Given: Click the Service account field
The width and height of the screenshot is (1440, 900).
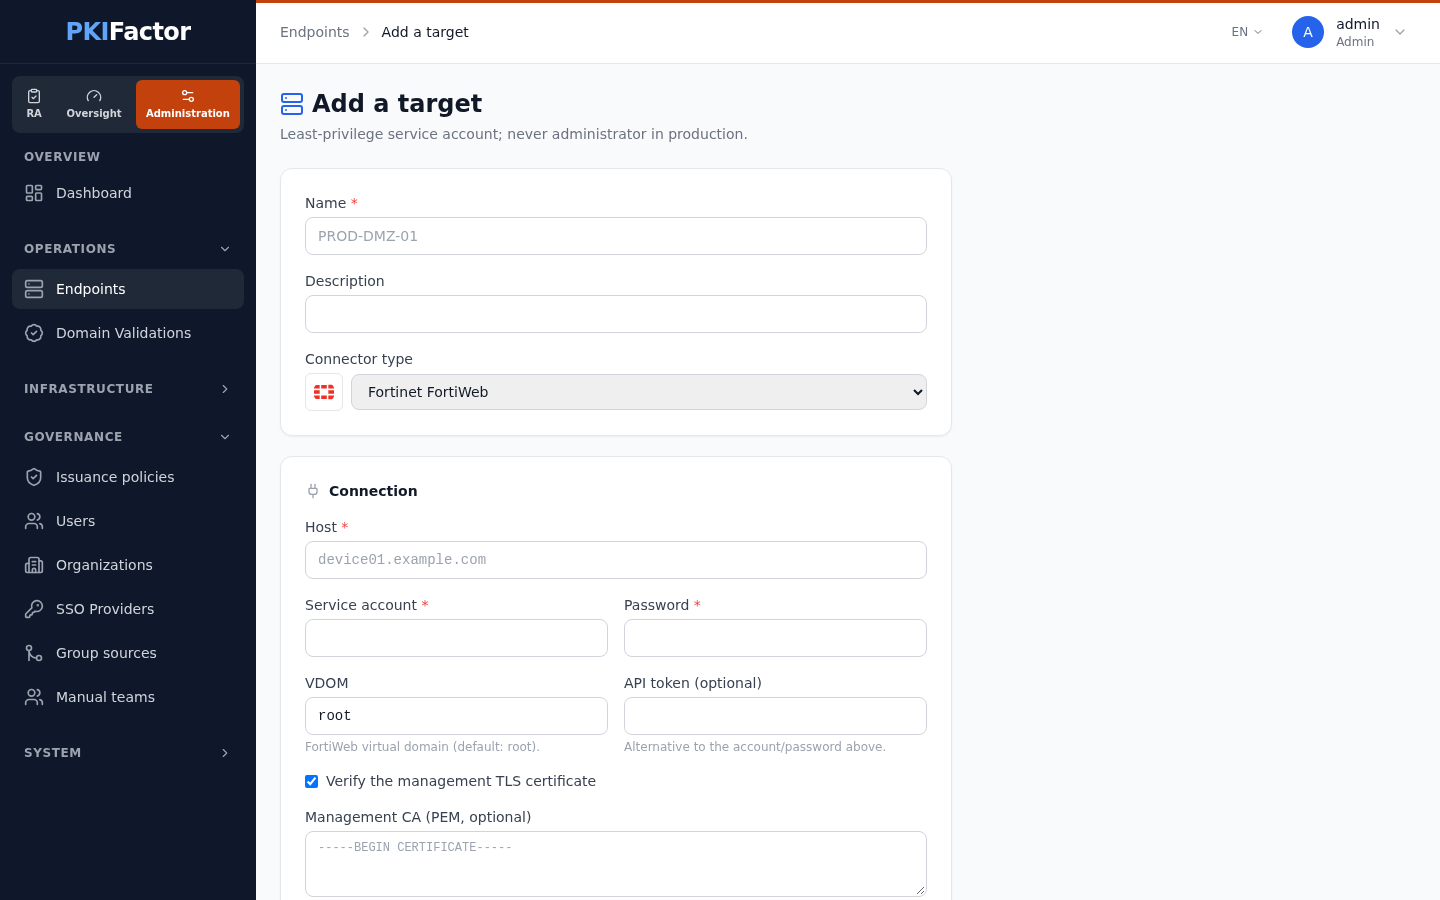Looking at the screenshot, I should coord(456,638).
